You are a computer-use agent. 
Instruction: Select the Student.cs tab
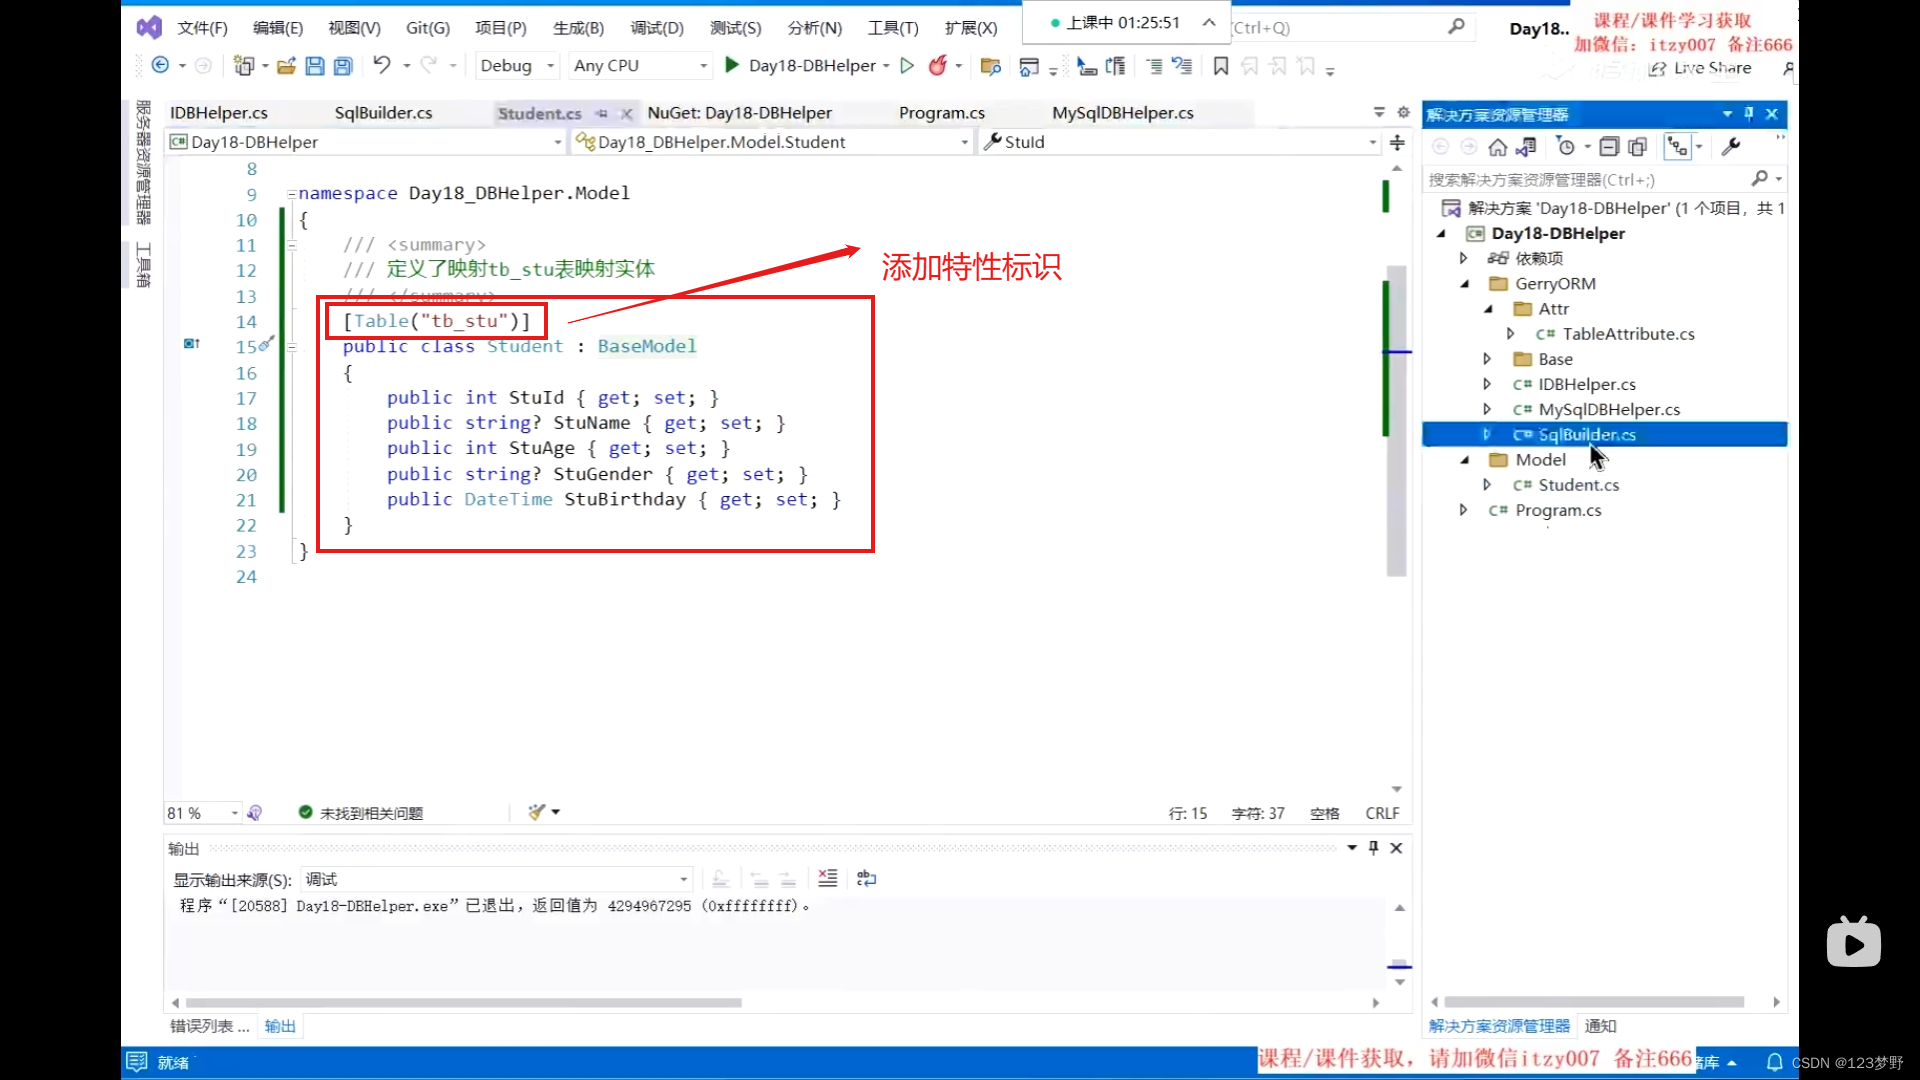pyautogui.click(x=539, y=112)
